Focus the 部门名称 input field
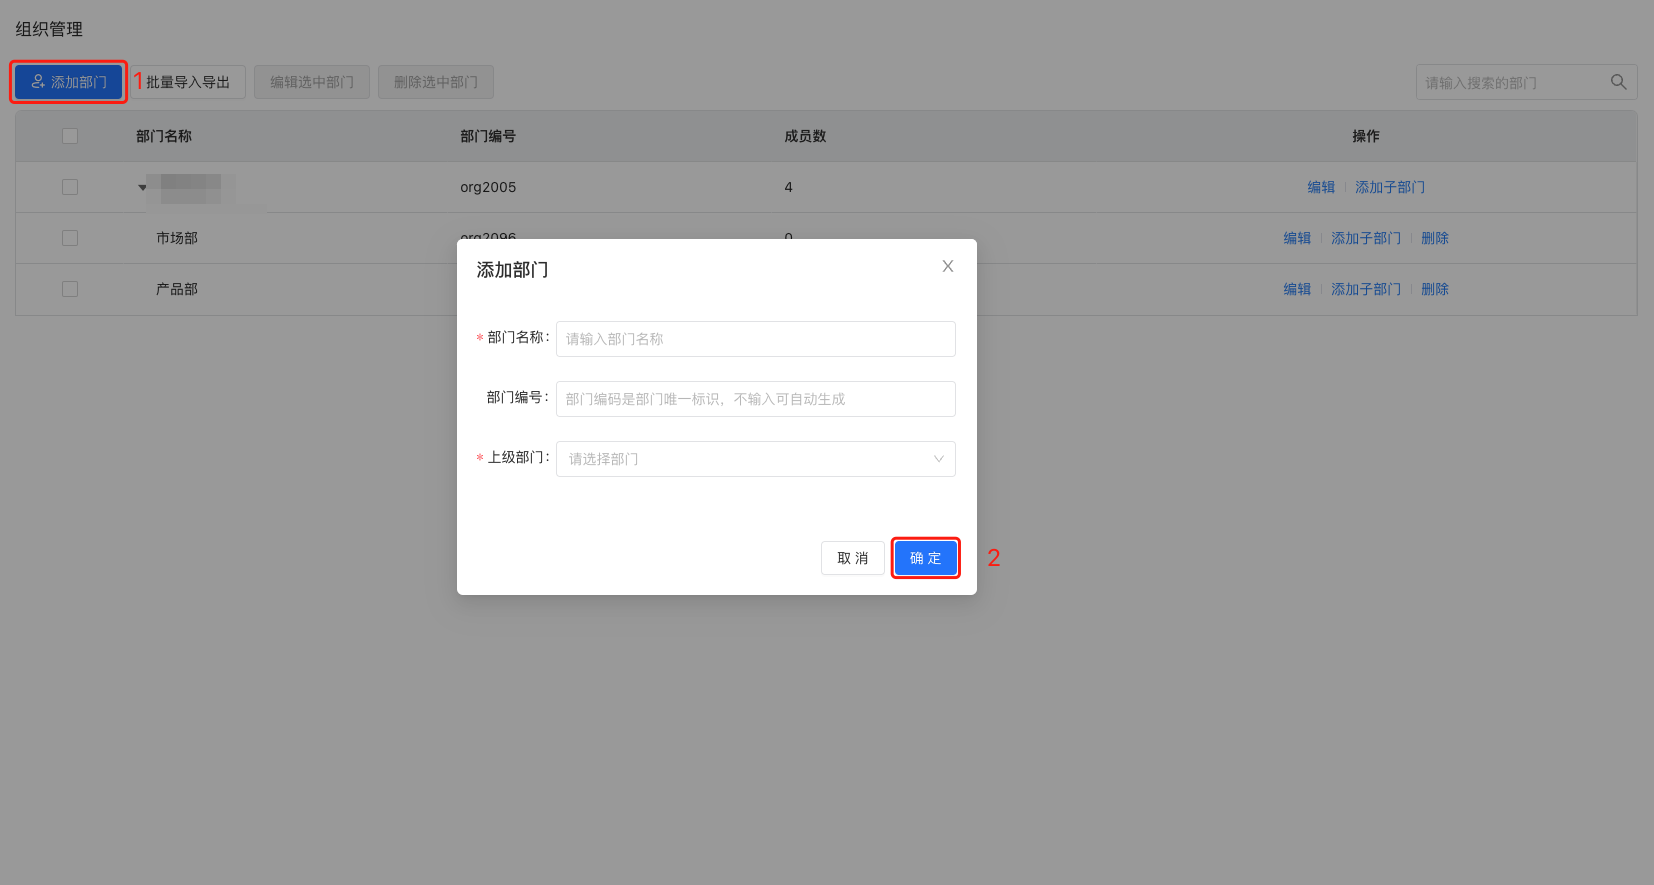 pyautogui.click(x=755, y=339)
